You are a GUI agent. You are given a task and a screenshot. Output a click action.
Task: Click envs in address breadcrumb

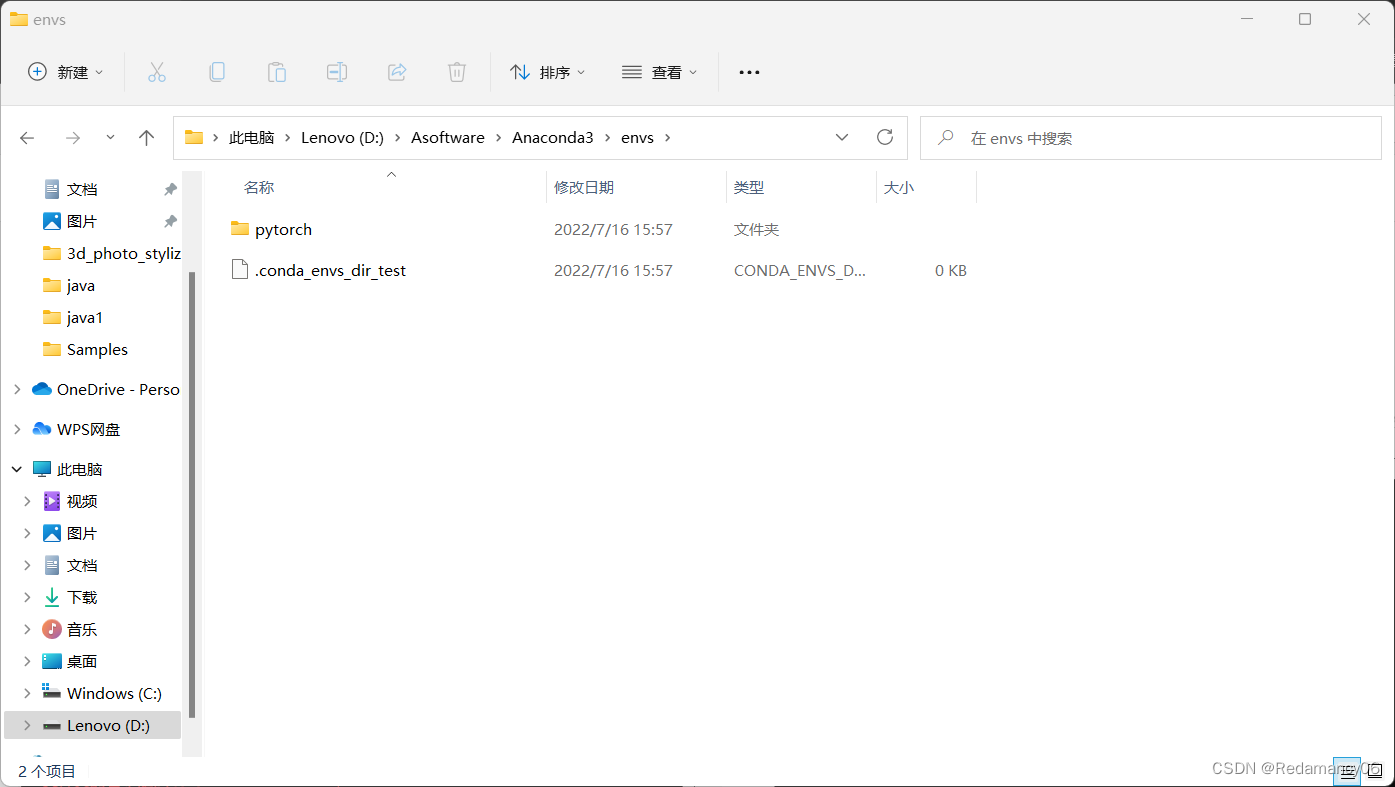coord(637,138)
